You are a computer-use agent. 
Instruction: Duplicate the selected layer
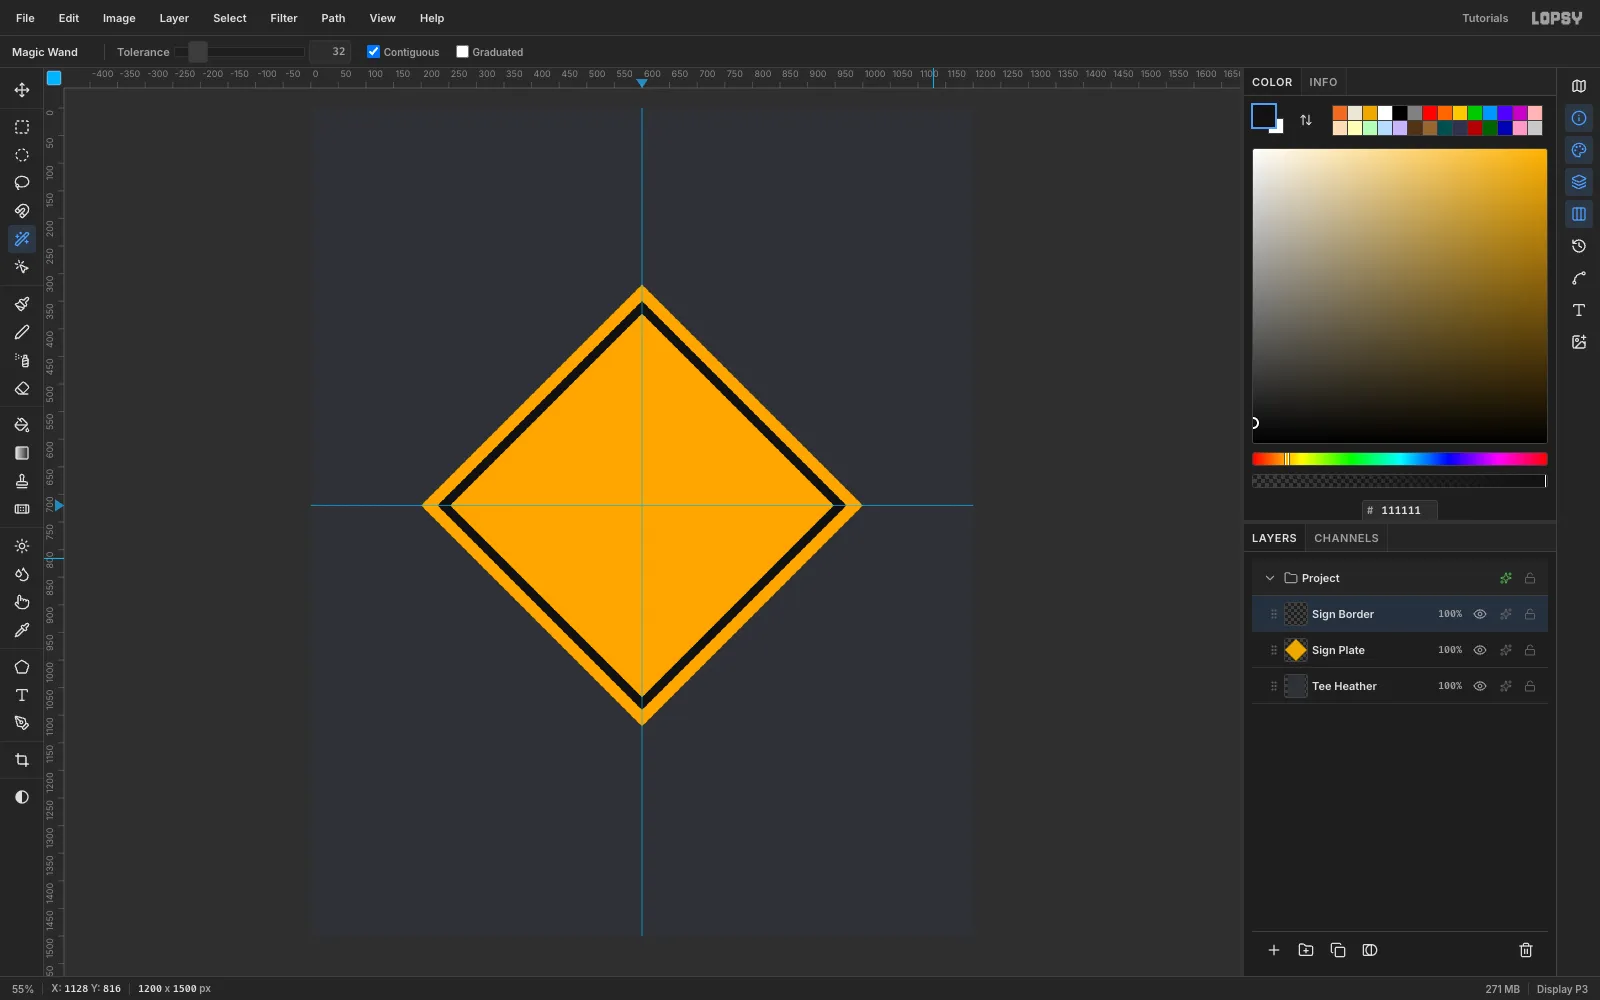1338,950
